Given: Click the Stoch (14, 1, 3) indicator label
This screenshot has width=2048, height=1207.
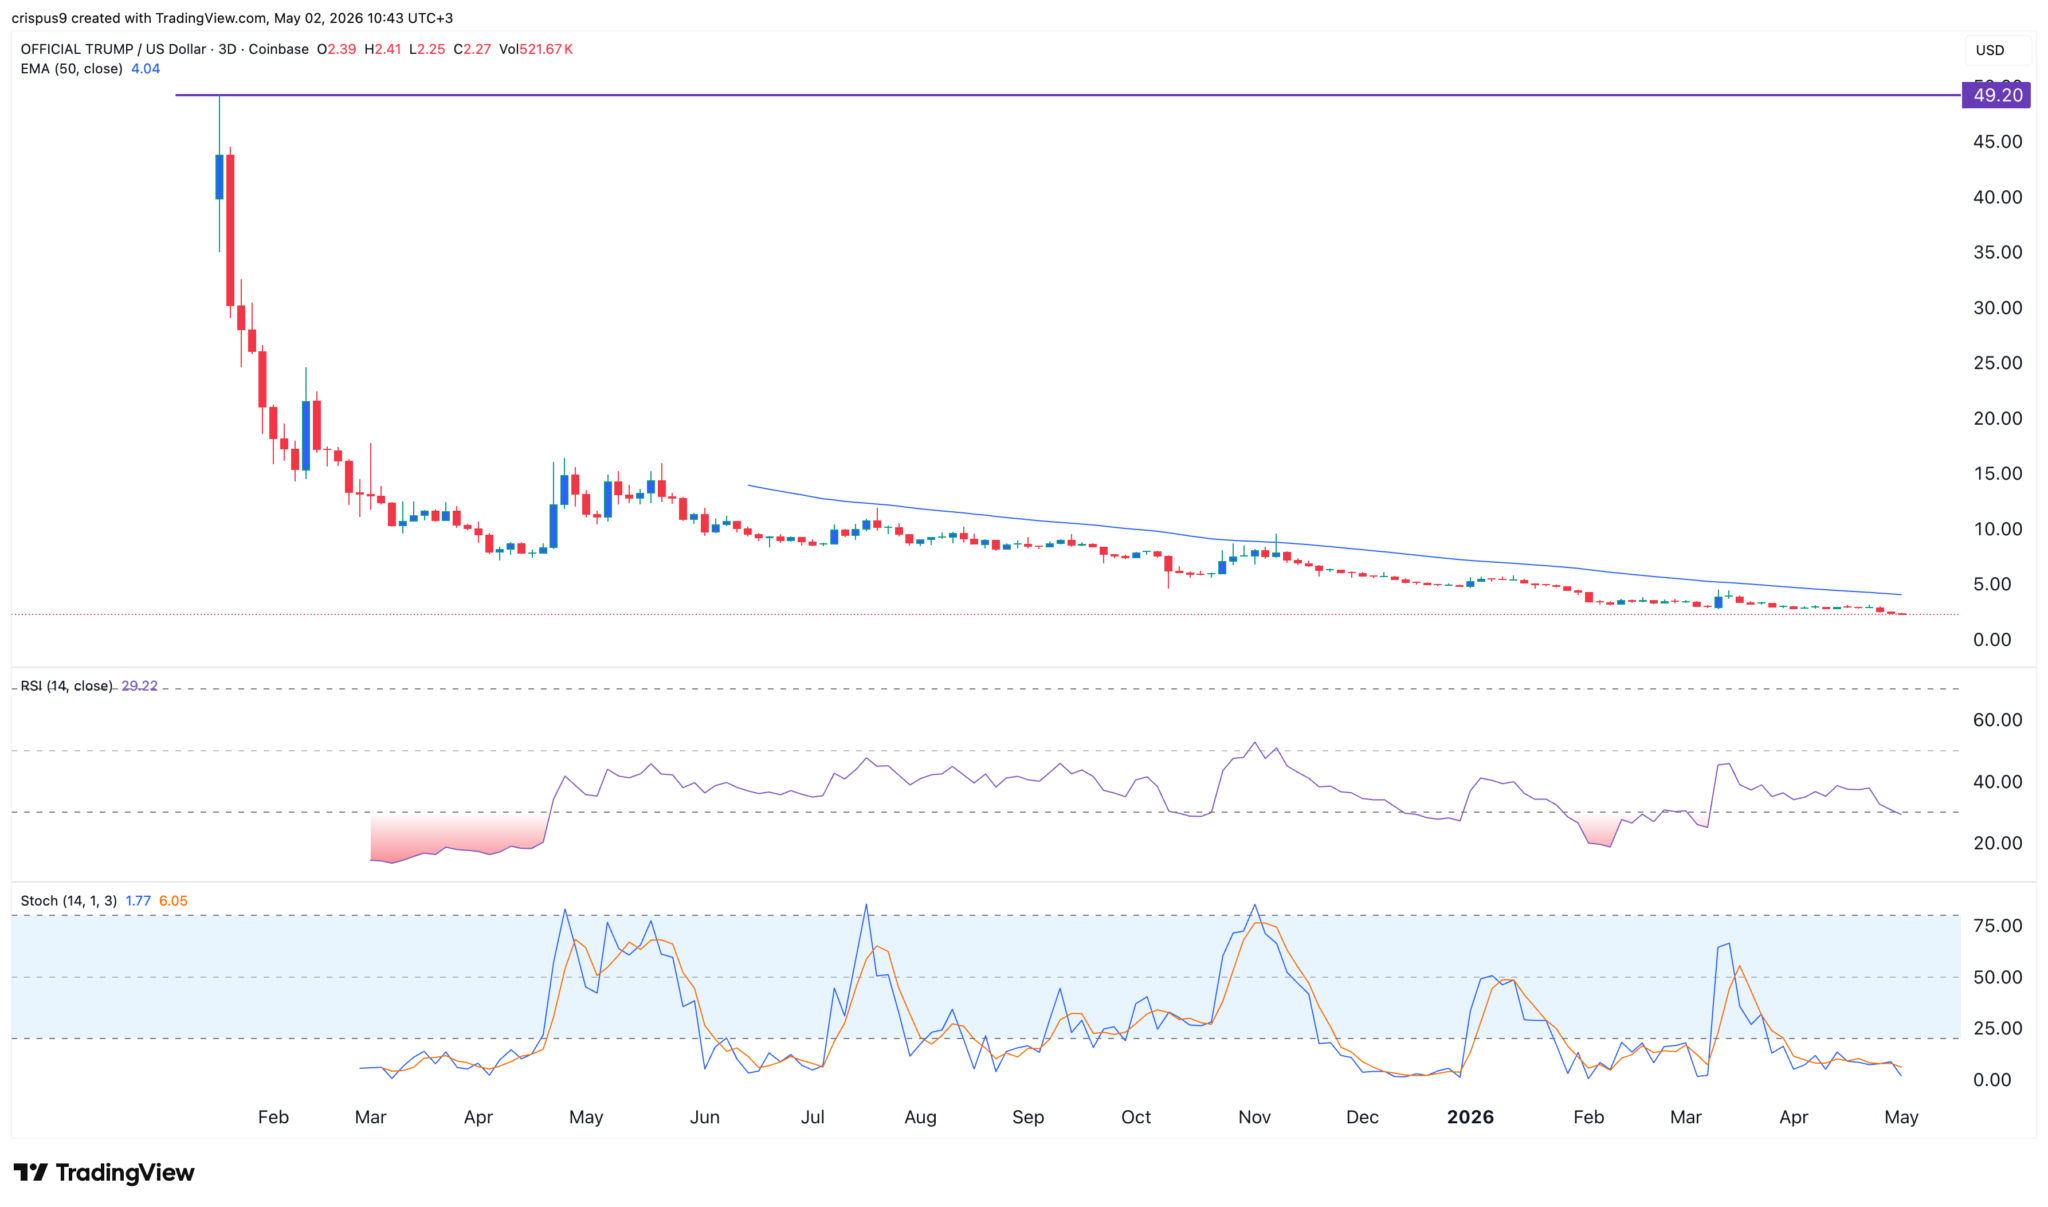Looking at the screenshot, I should (x=69, y=901).
